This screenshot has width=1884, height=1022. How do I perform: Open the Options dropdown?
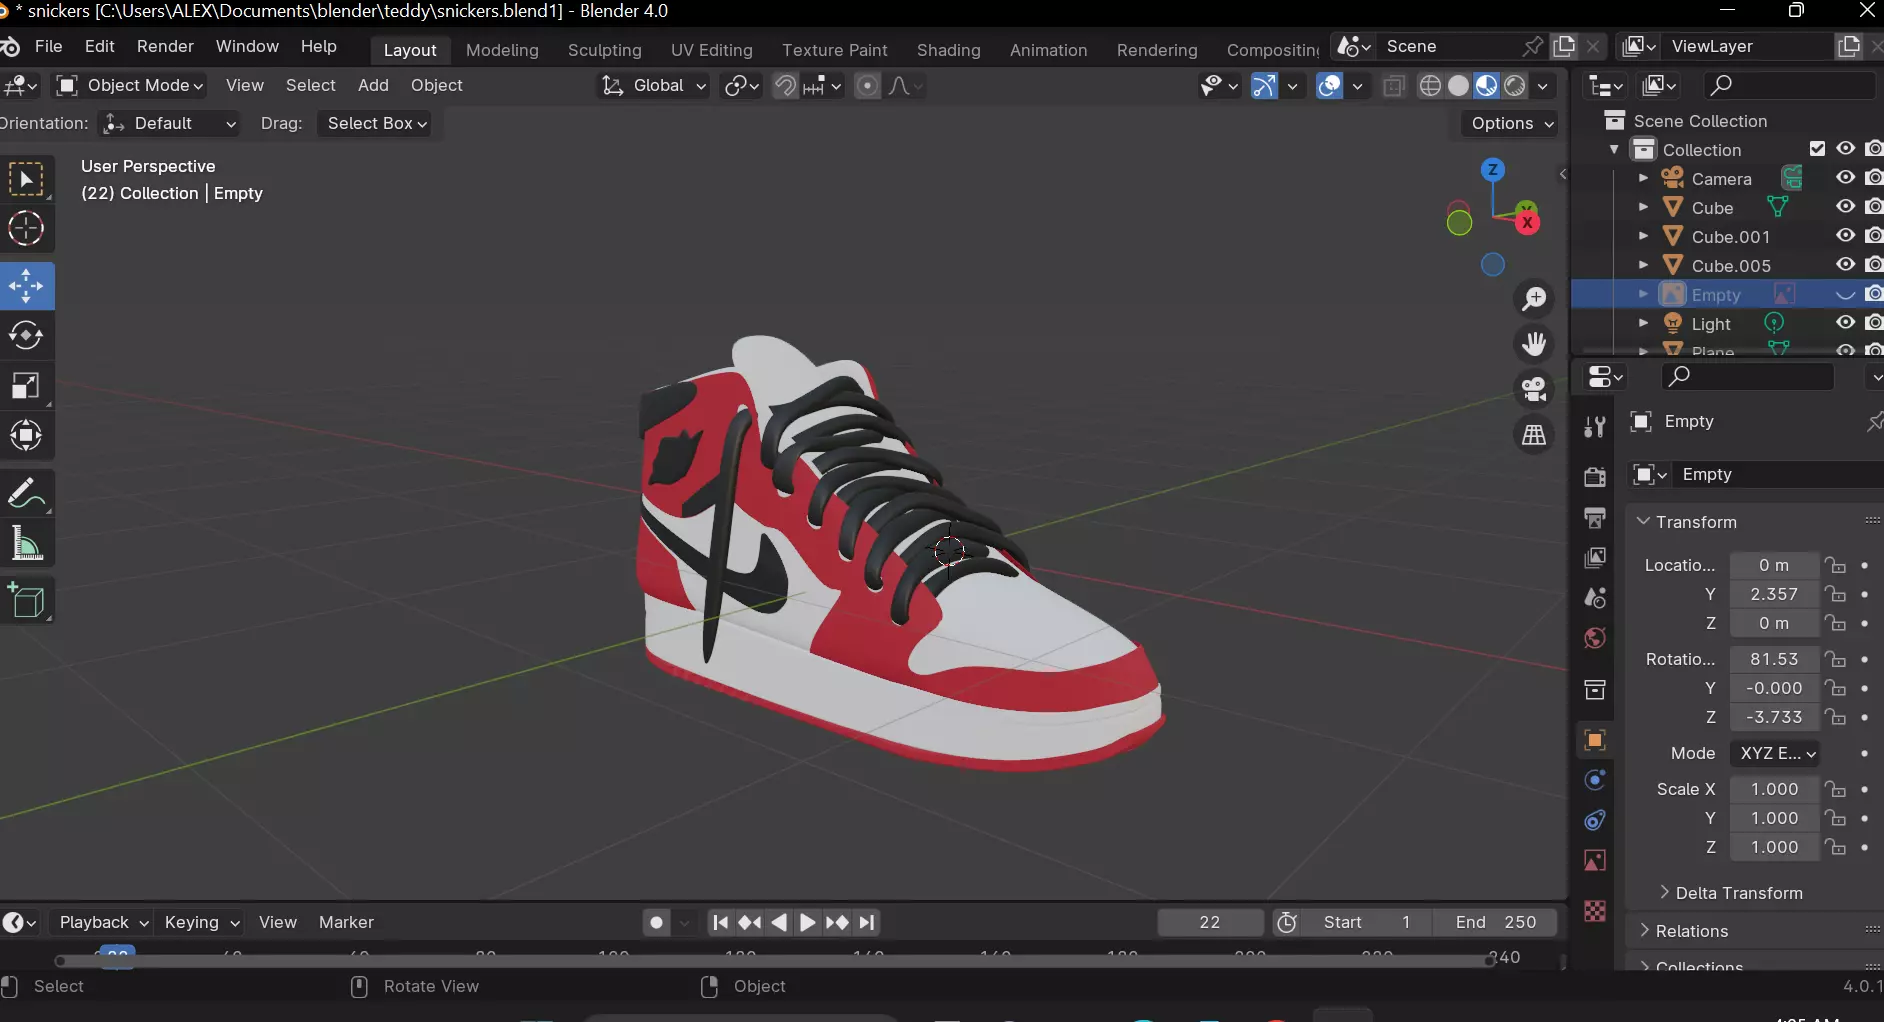pyautogui.click(x=1513, y=124)
